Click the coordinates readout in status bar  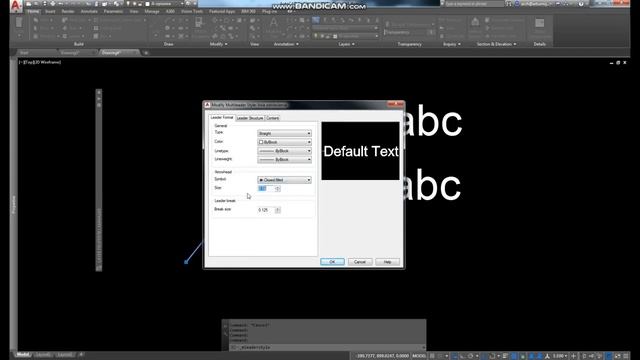tap(382, 356)
